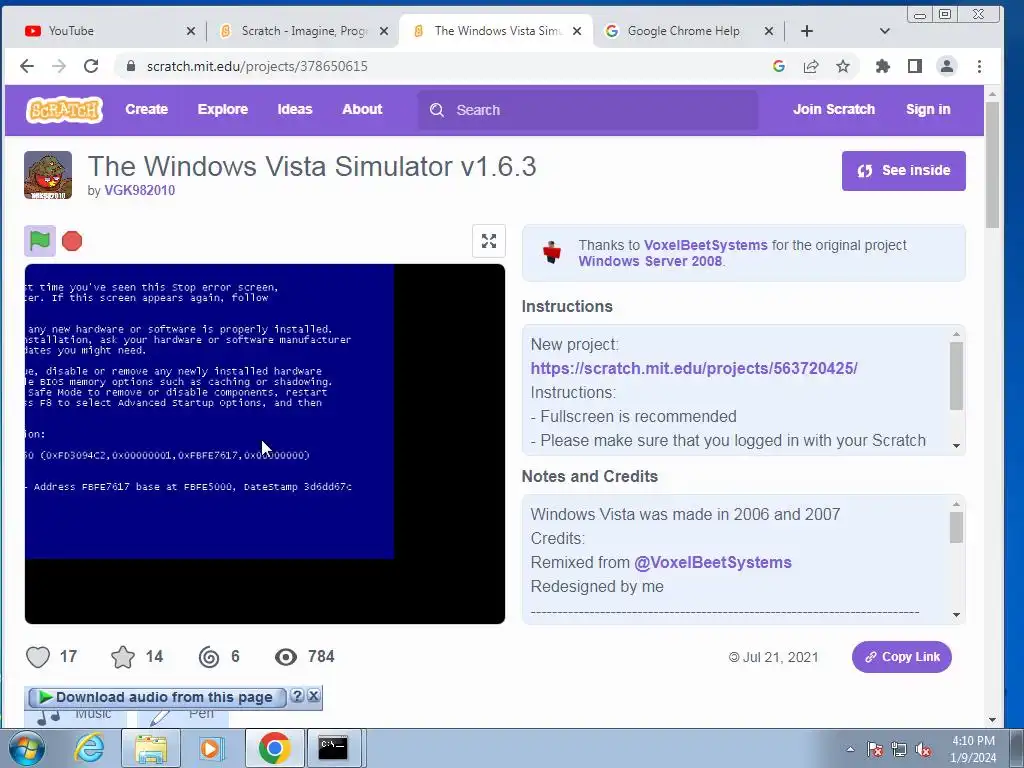The width and height of the screenshot is (1024, 768).
Task: Click the remix credit user avatar
Action: tap(552, 252)
